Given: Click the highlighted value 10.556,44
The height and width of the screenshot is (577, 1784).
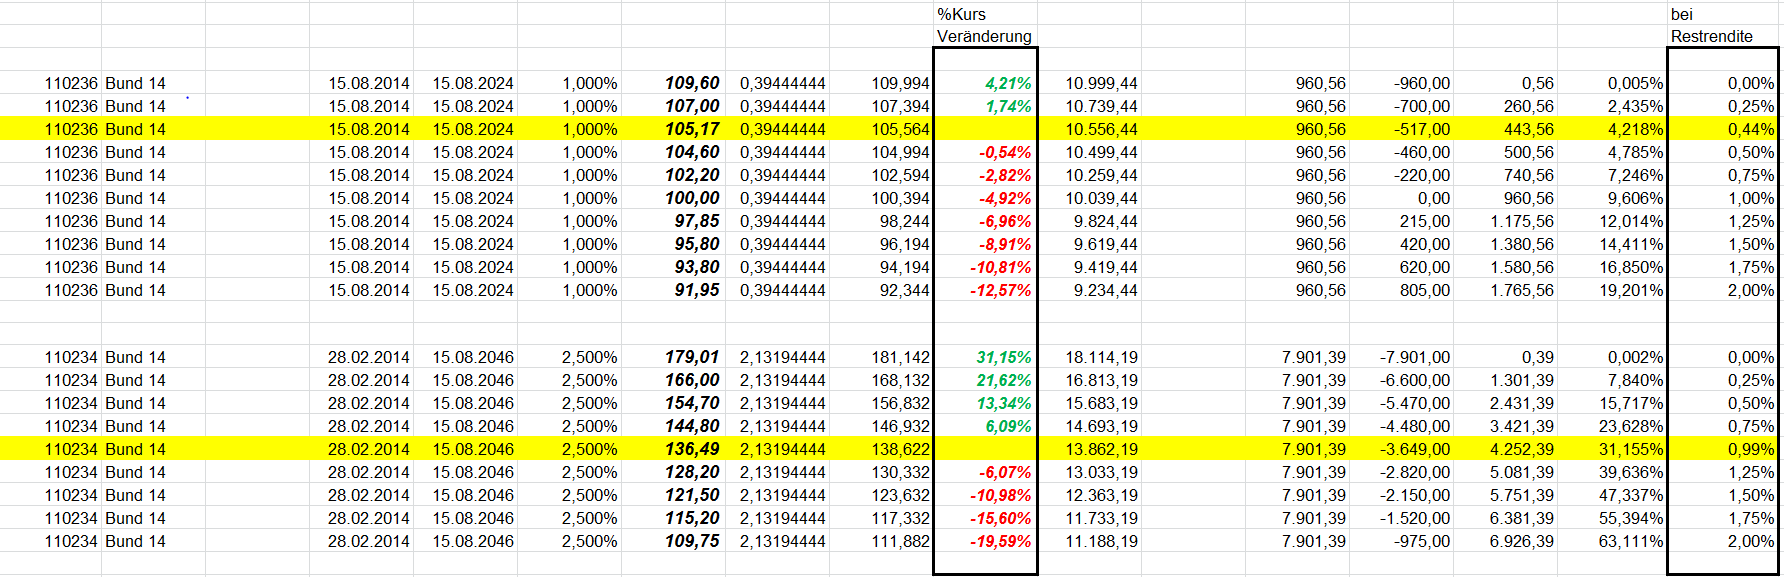Looking at the screenshot, I should (1089, 129).
